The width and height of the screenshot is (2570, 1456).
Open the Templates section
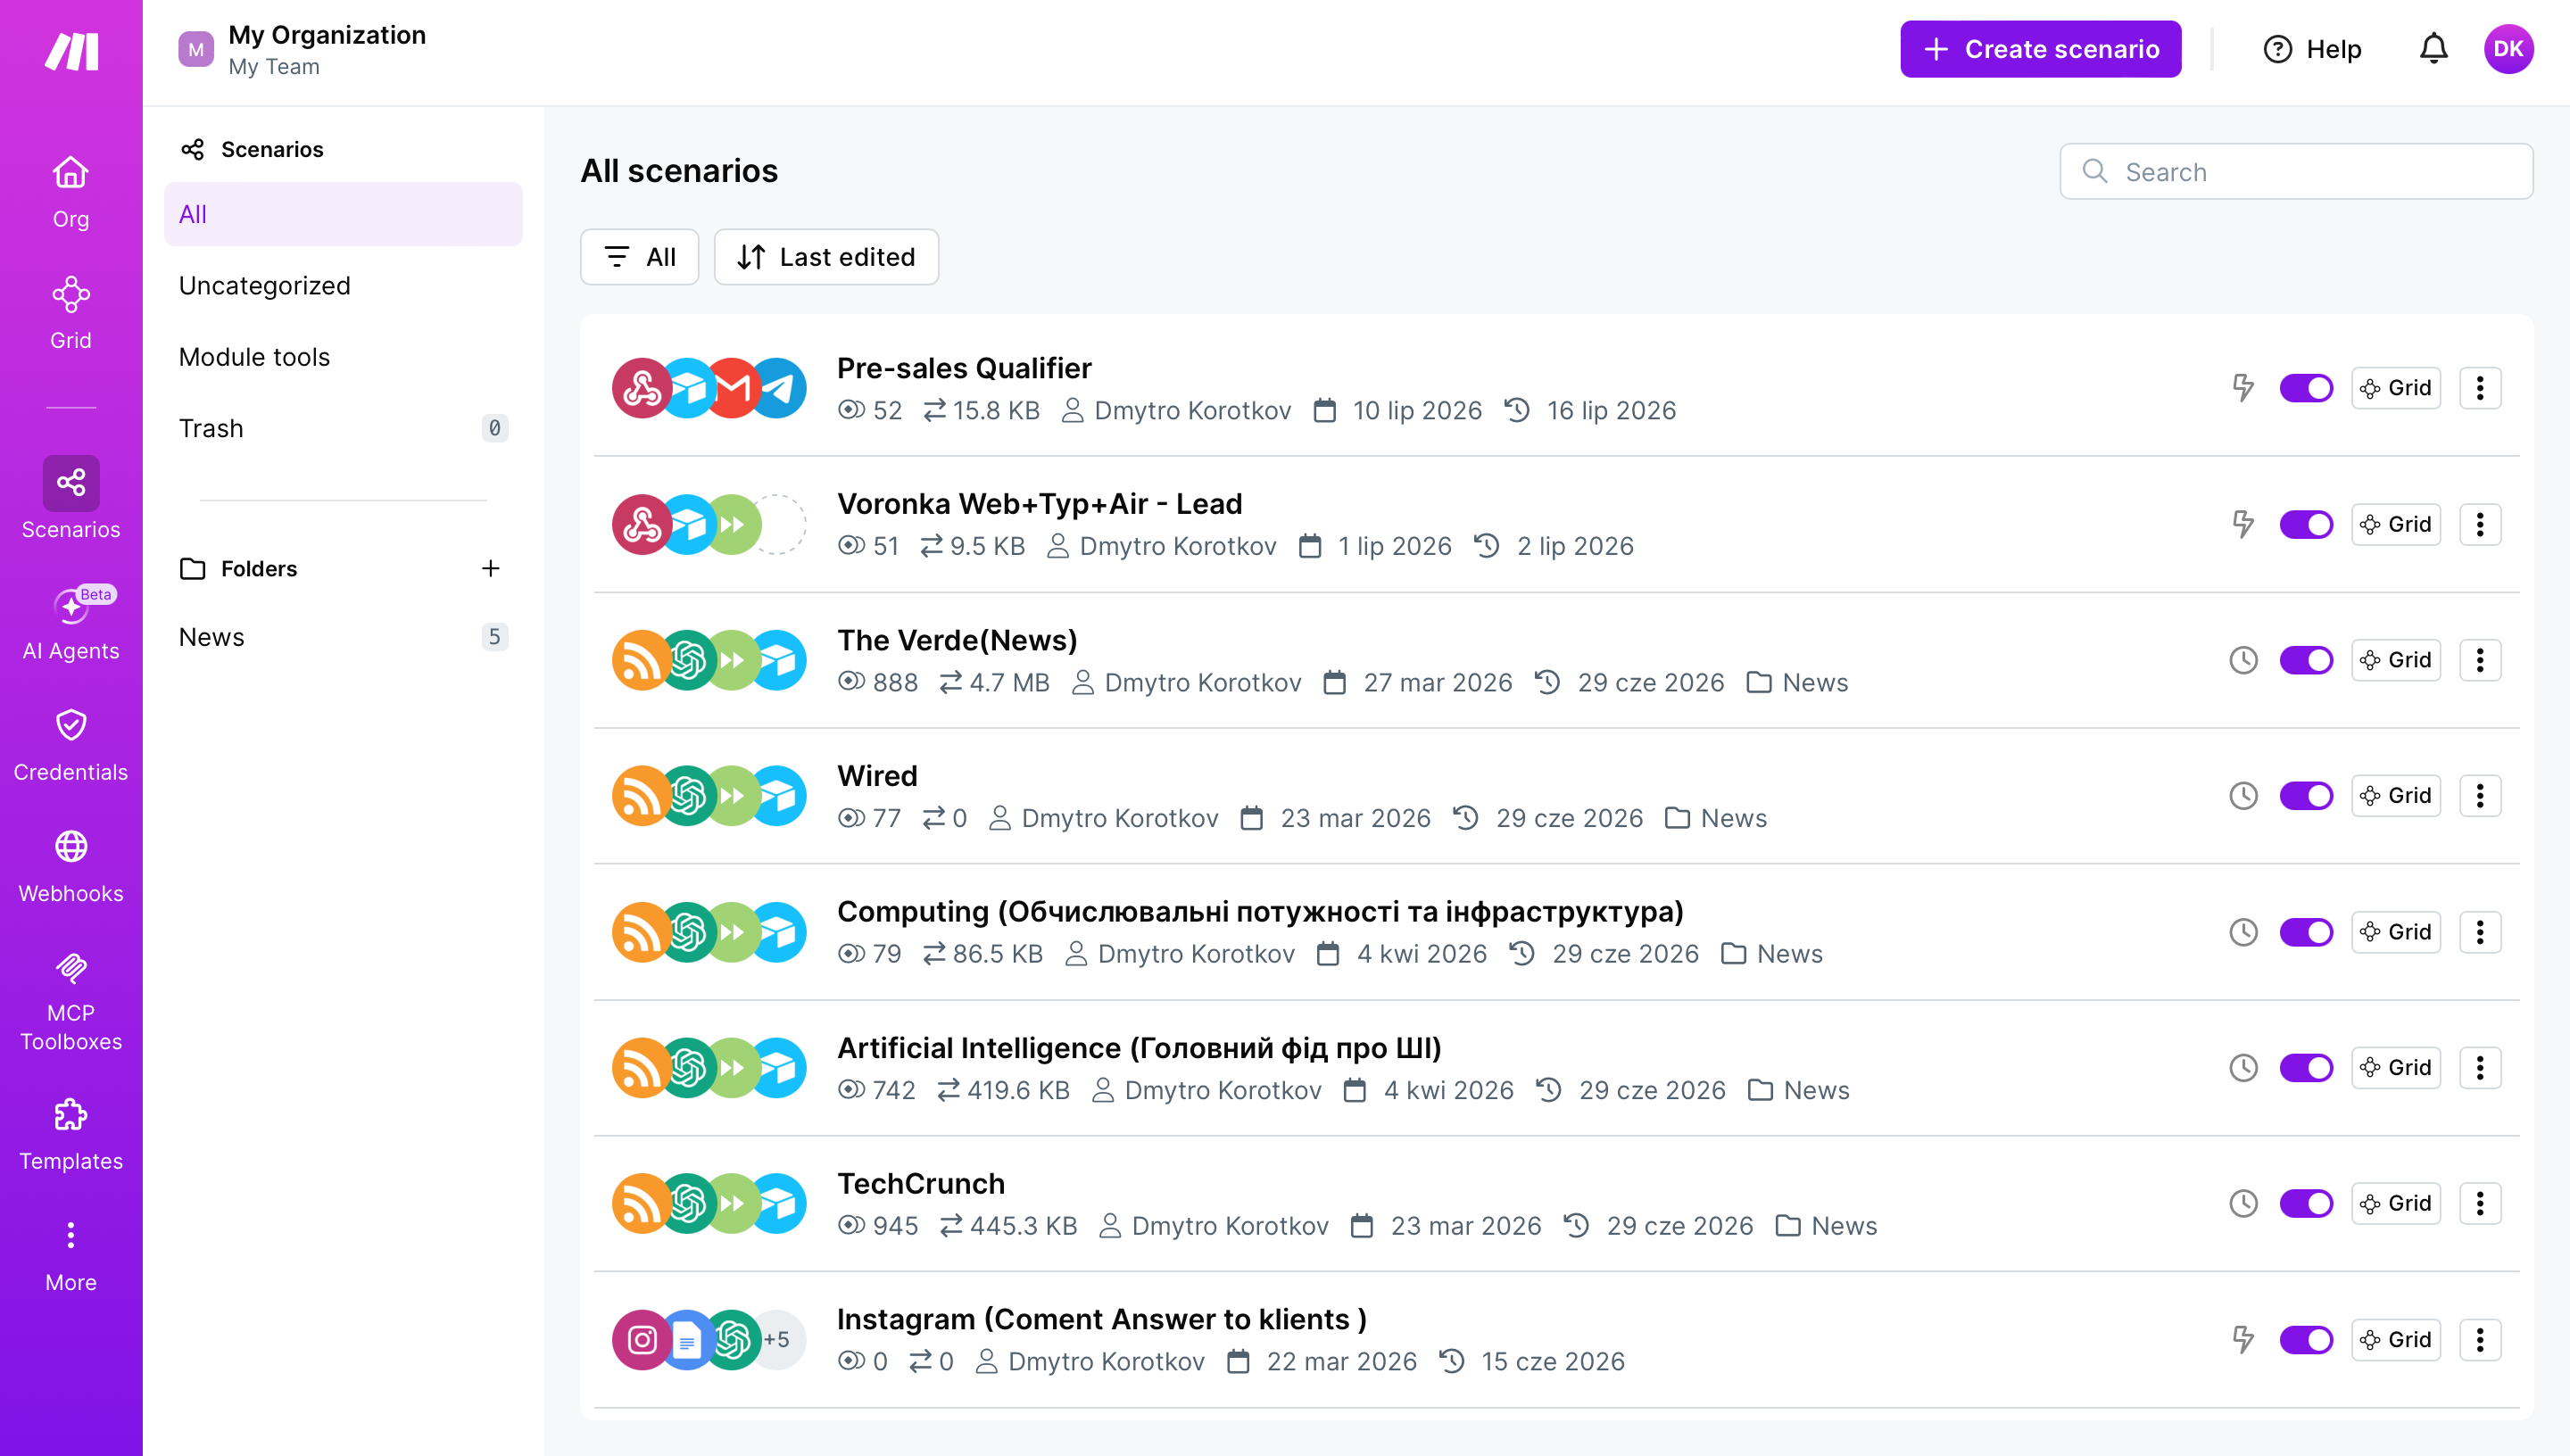click(x=71, y=1135)
